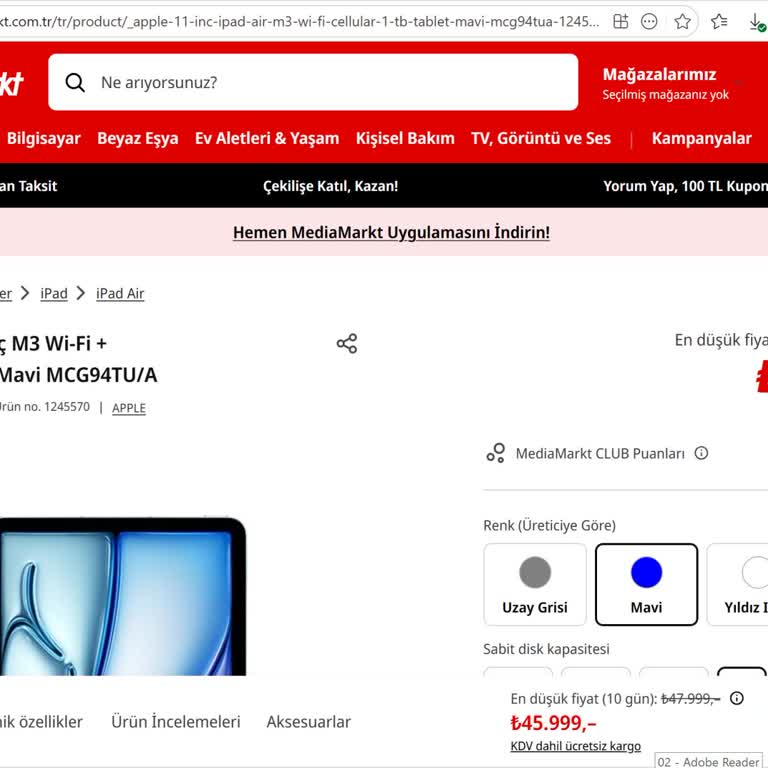Screen dimensions: 768x768
Task: Click the 'MediaMarkt CLUB Puanları' text
Action: coord(600,454)
